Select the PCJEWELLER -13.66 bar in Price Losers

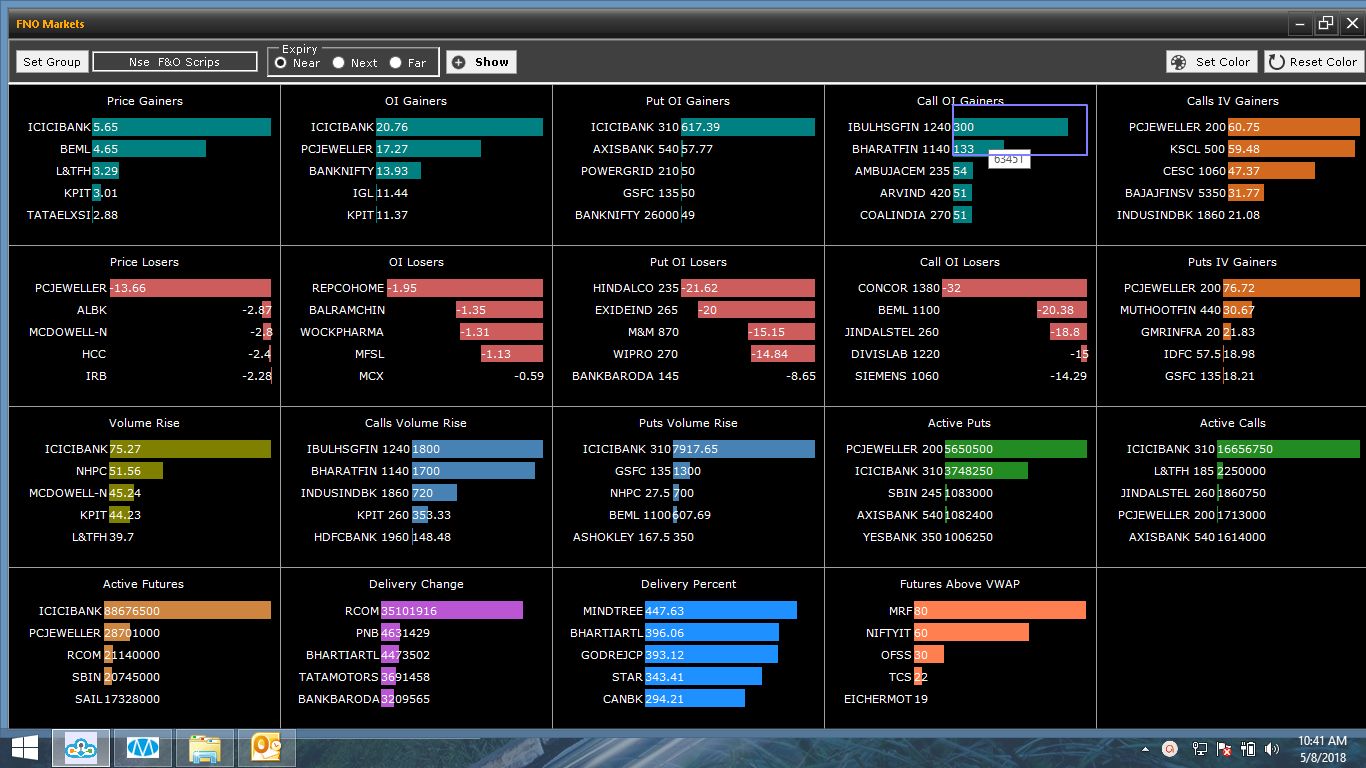(190, 288)
